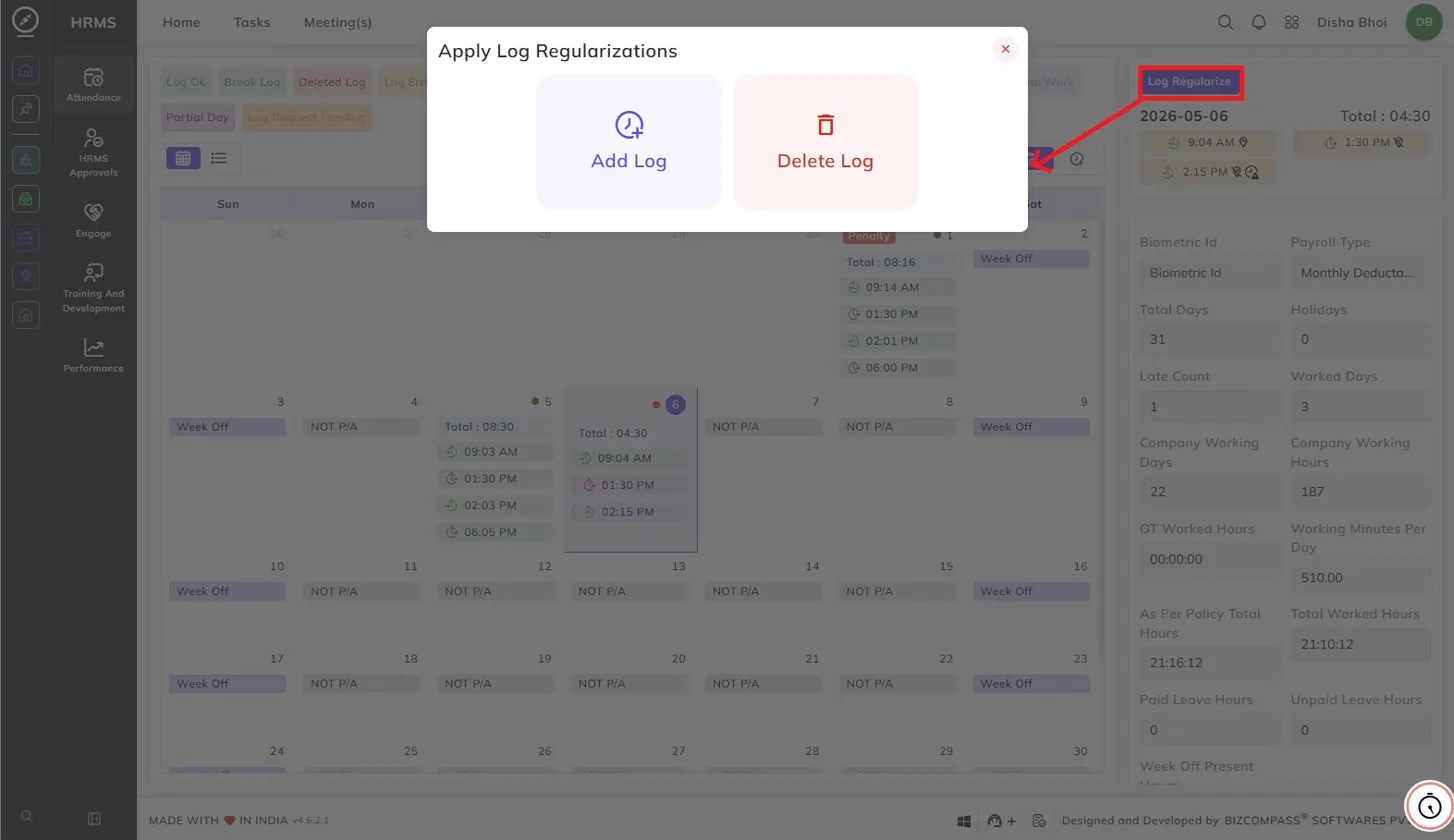Click the 06:00 PM log on day 1
1454x840 pixels.
[x=898, y=368]
